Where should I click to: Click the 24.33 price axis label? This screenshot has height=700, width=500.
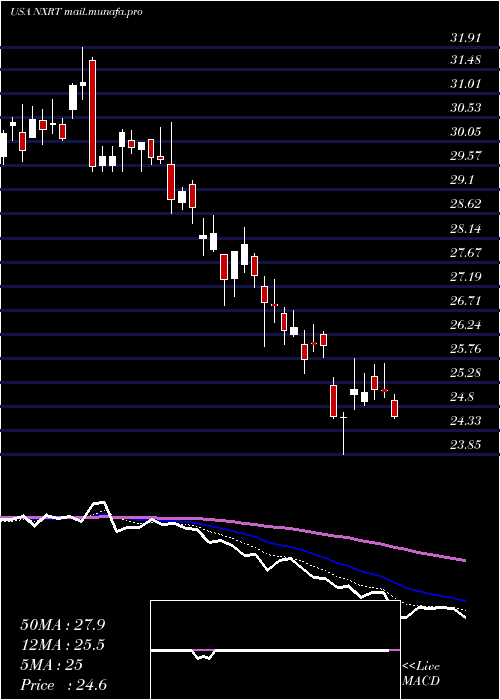point(466,421)
